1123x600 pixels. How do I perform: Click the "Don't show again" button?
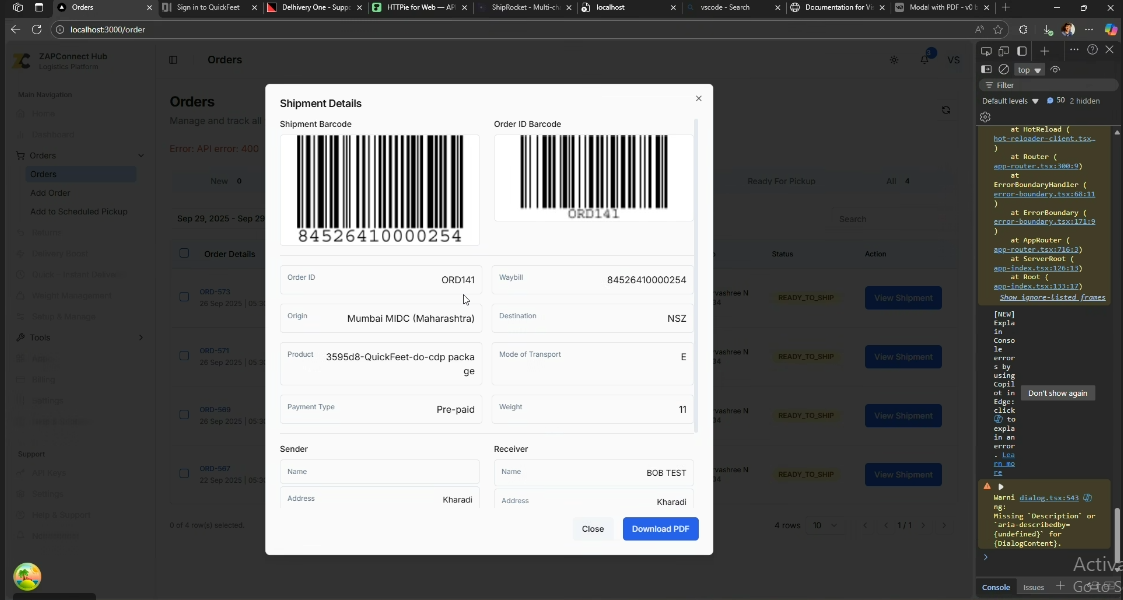[x=1057, y=393]
